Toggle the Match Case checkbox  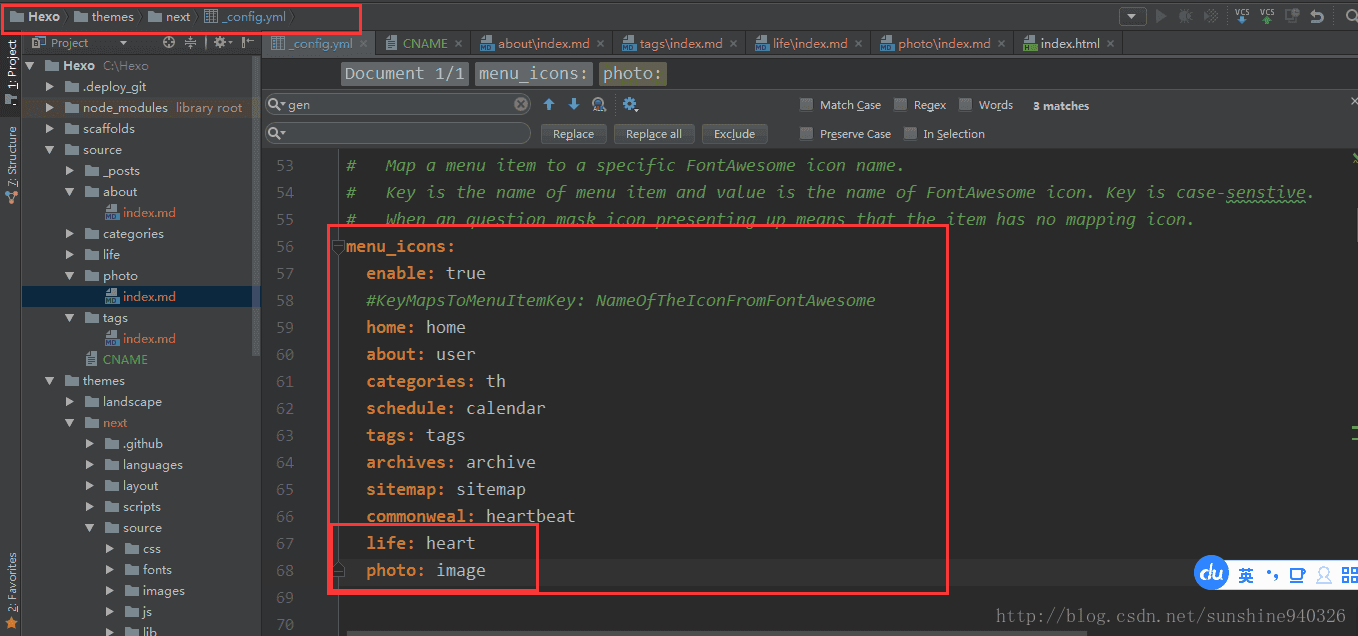pos(806,105)
